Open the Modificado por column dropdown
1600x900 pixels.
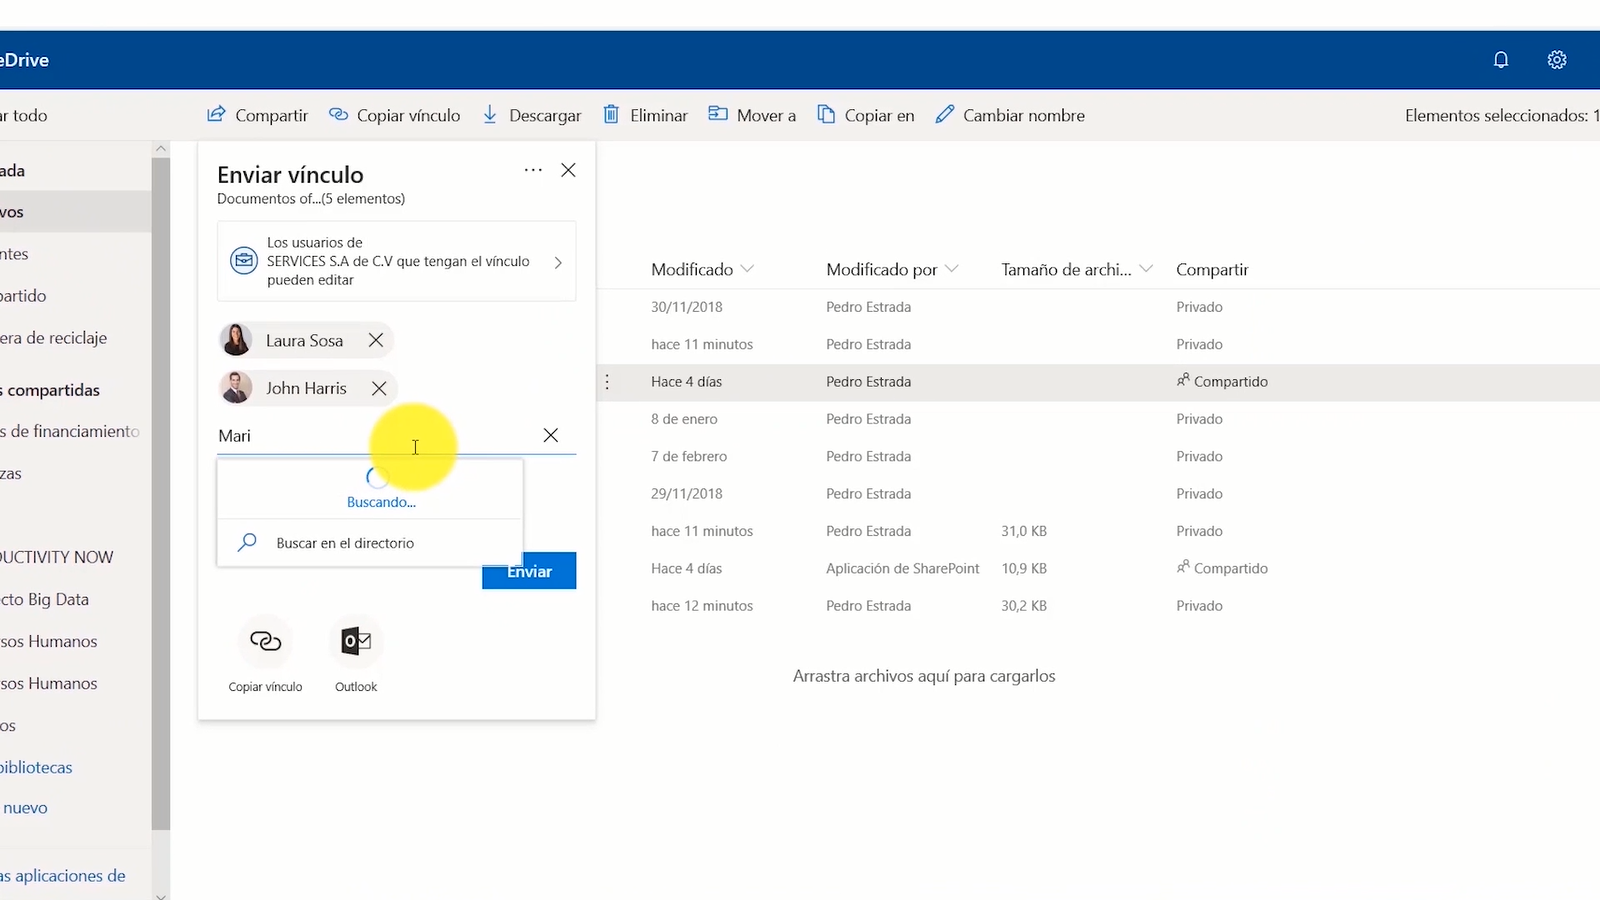(952, 269)
